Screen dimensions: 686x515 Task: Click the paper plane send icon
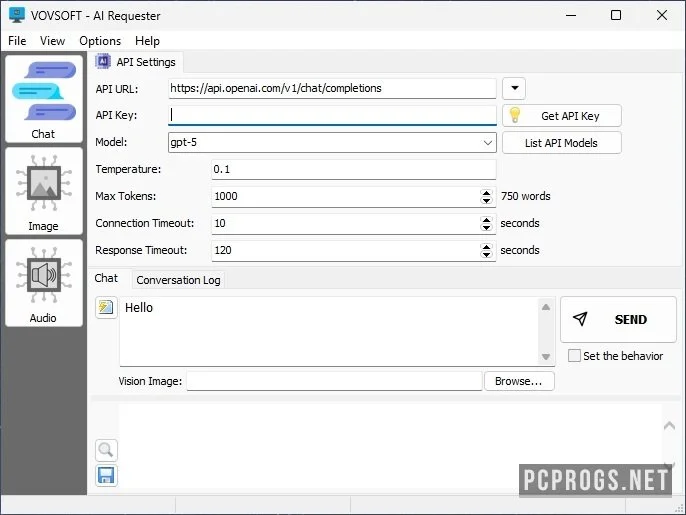pos(580,319)
